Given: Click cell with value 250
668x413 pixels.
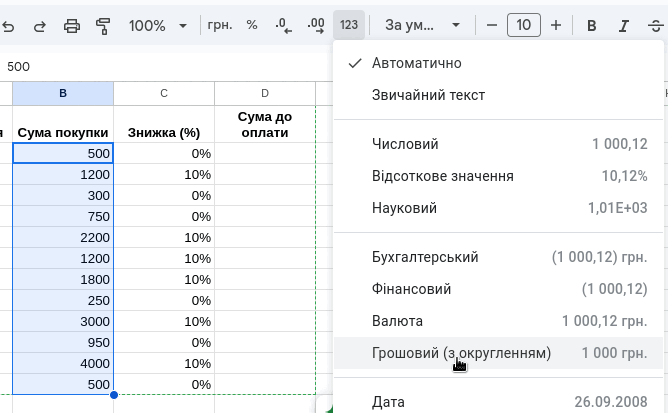Looking at the screenshot, I should pos(63,300).
